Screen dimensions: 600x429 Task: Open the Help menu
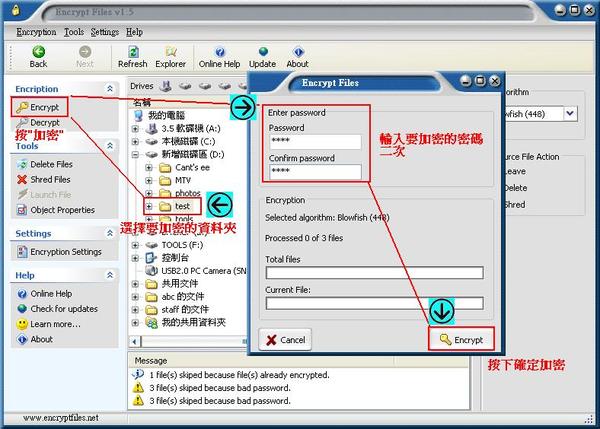[x=134, y=32]
